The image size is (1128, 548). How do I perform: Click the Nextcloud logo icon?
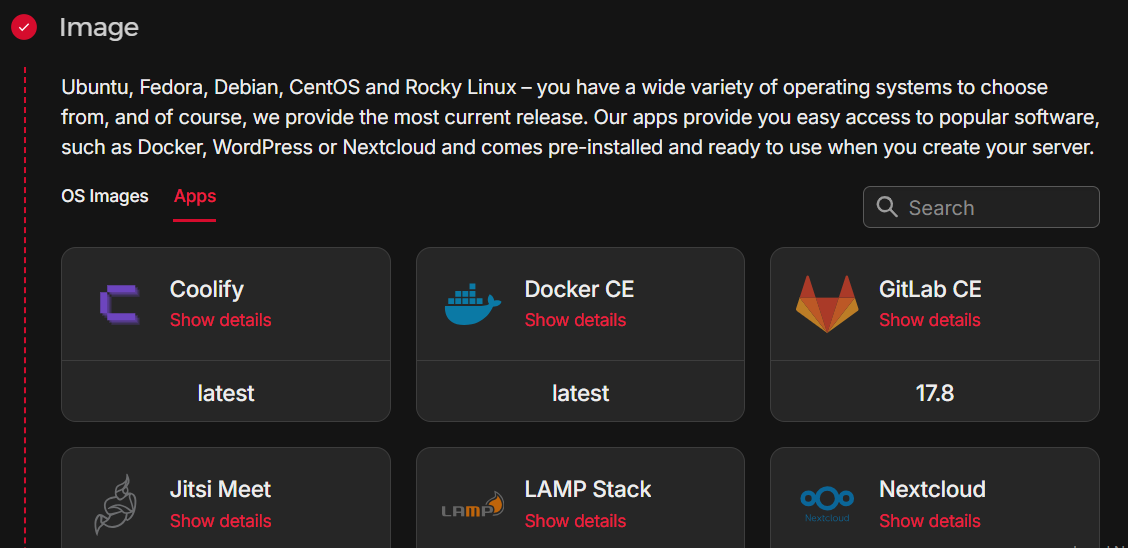(827, 503)
